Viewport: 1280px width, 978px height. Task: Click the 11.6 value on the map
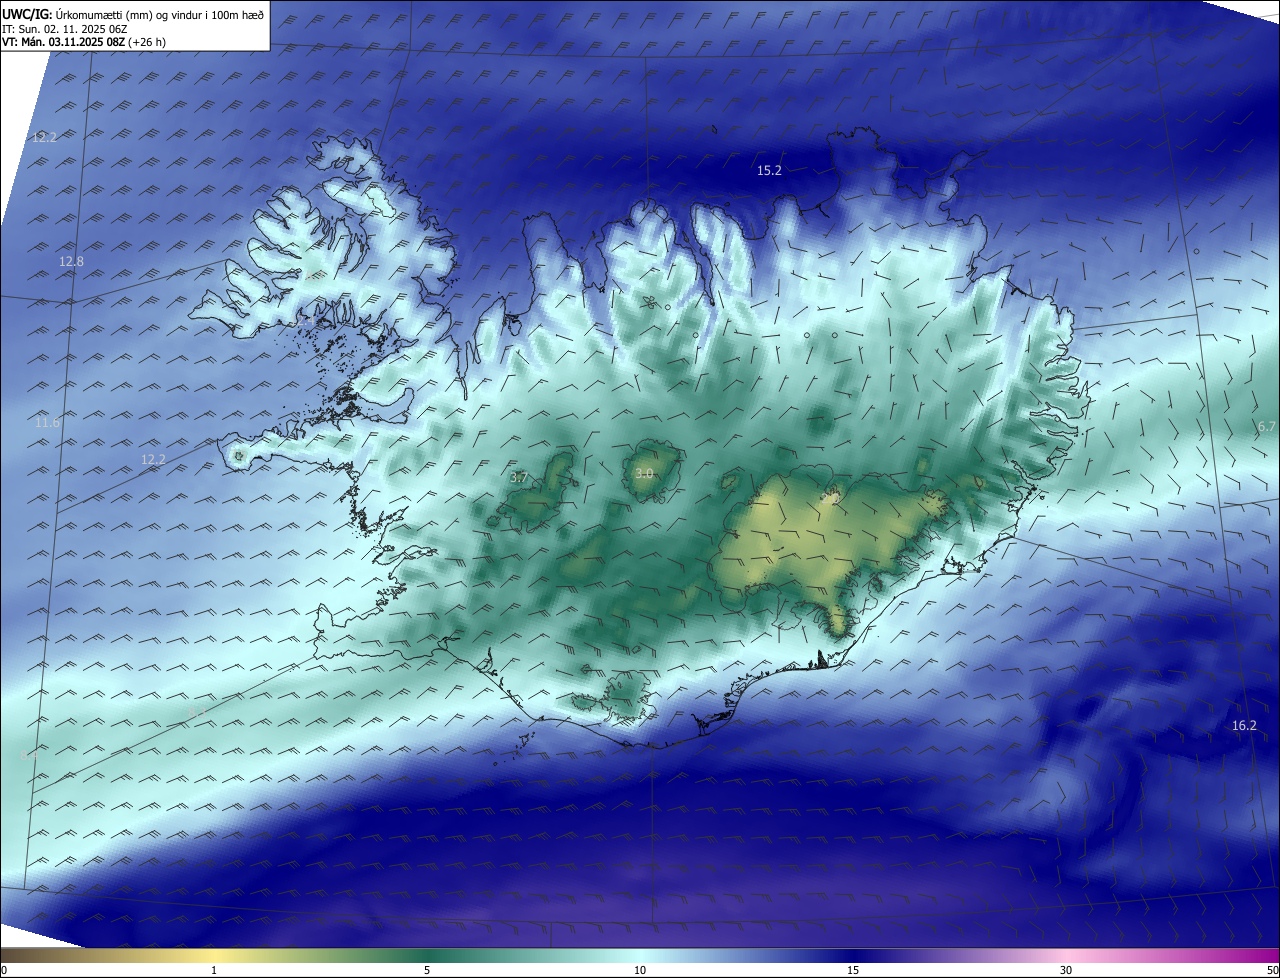point(48,423)
